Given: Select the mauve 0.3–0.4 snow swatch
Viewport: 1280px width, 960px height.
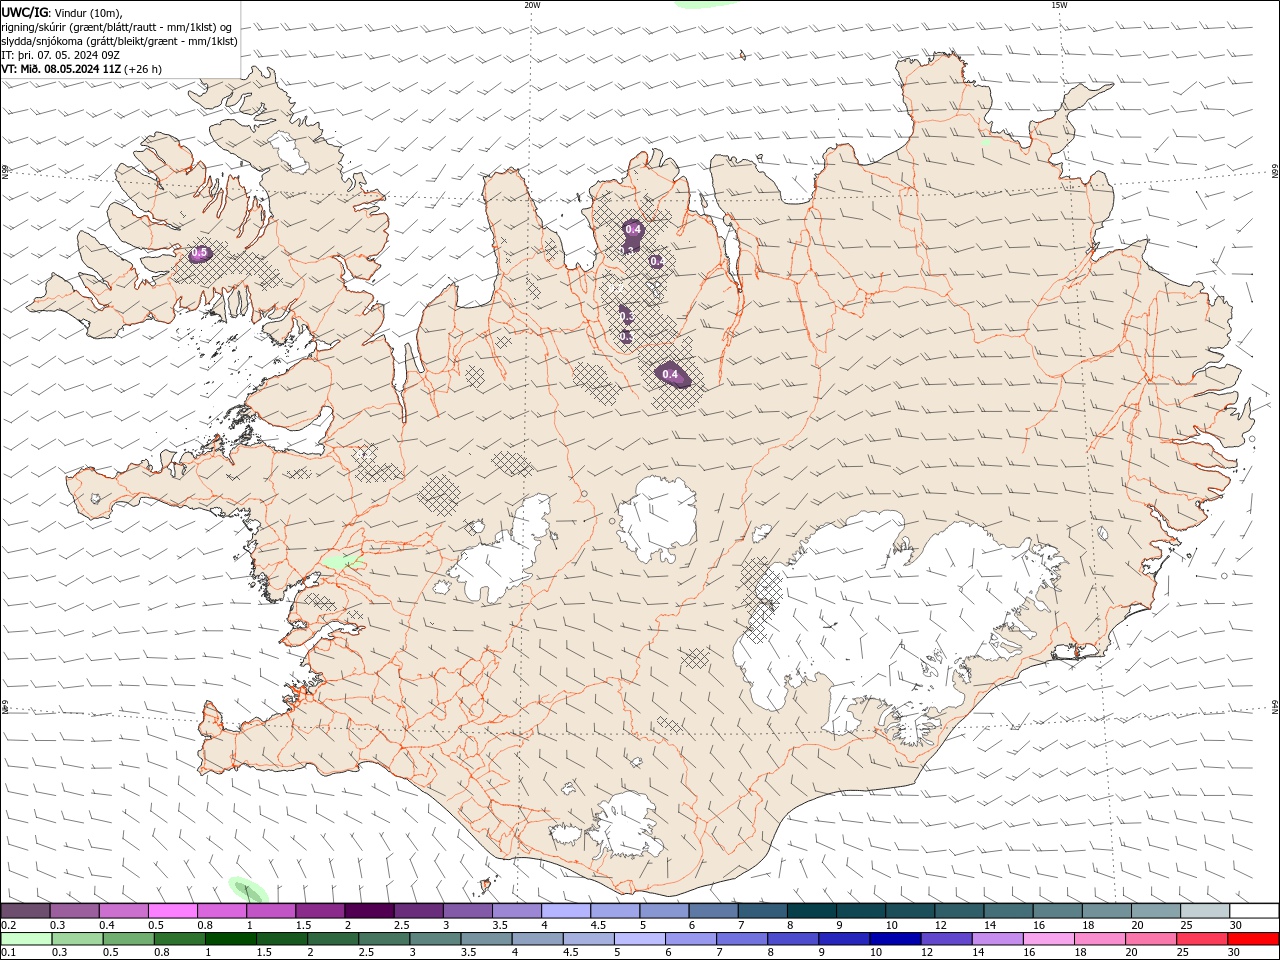Looking at the screenshot, I should (75, 911).
